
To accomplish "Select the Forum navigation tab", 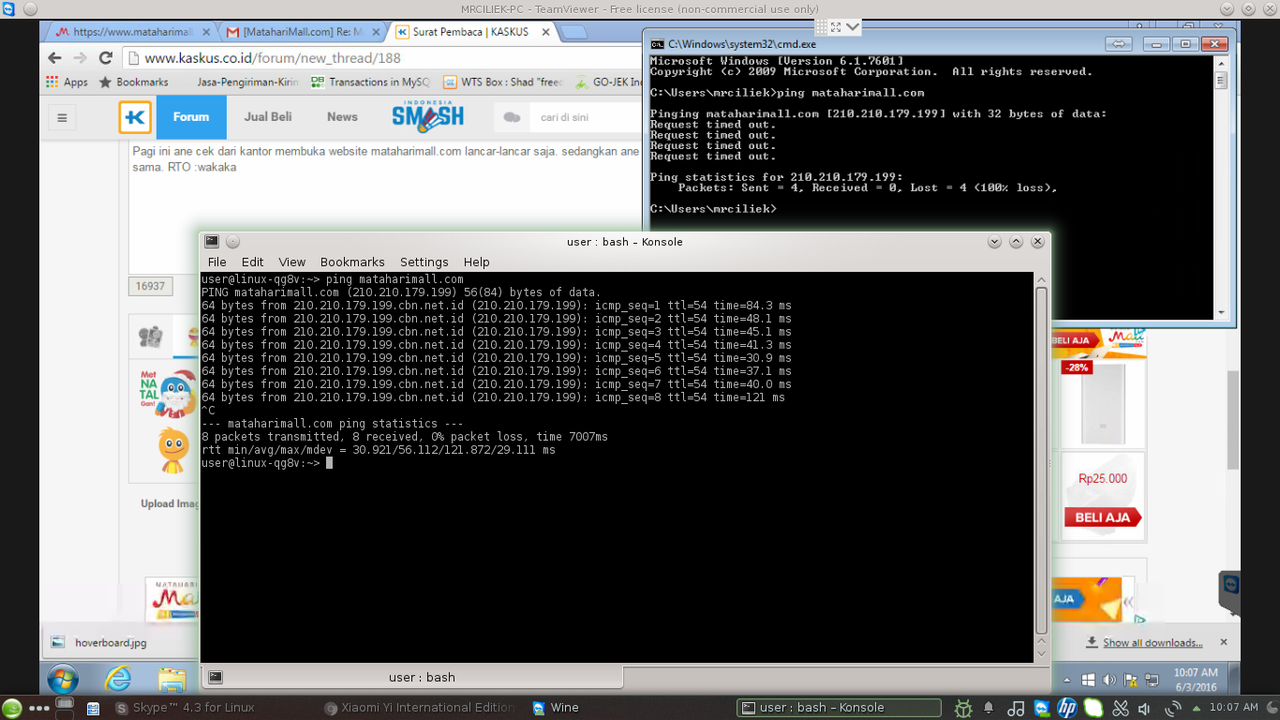I will point(191,117).
